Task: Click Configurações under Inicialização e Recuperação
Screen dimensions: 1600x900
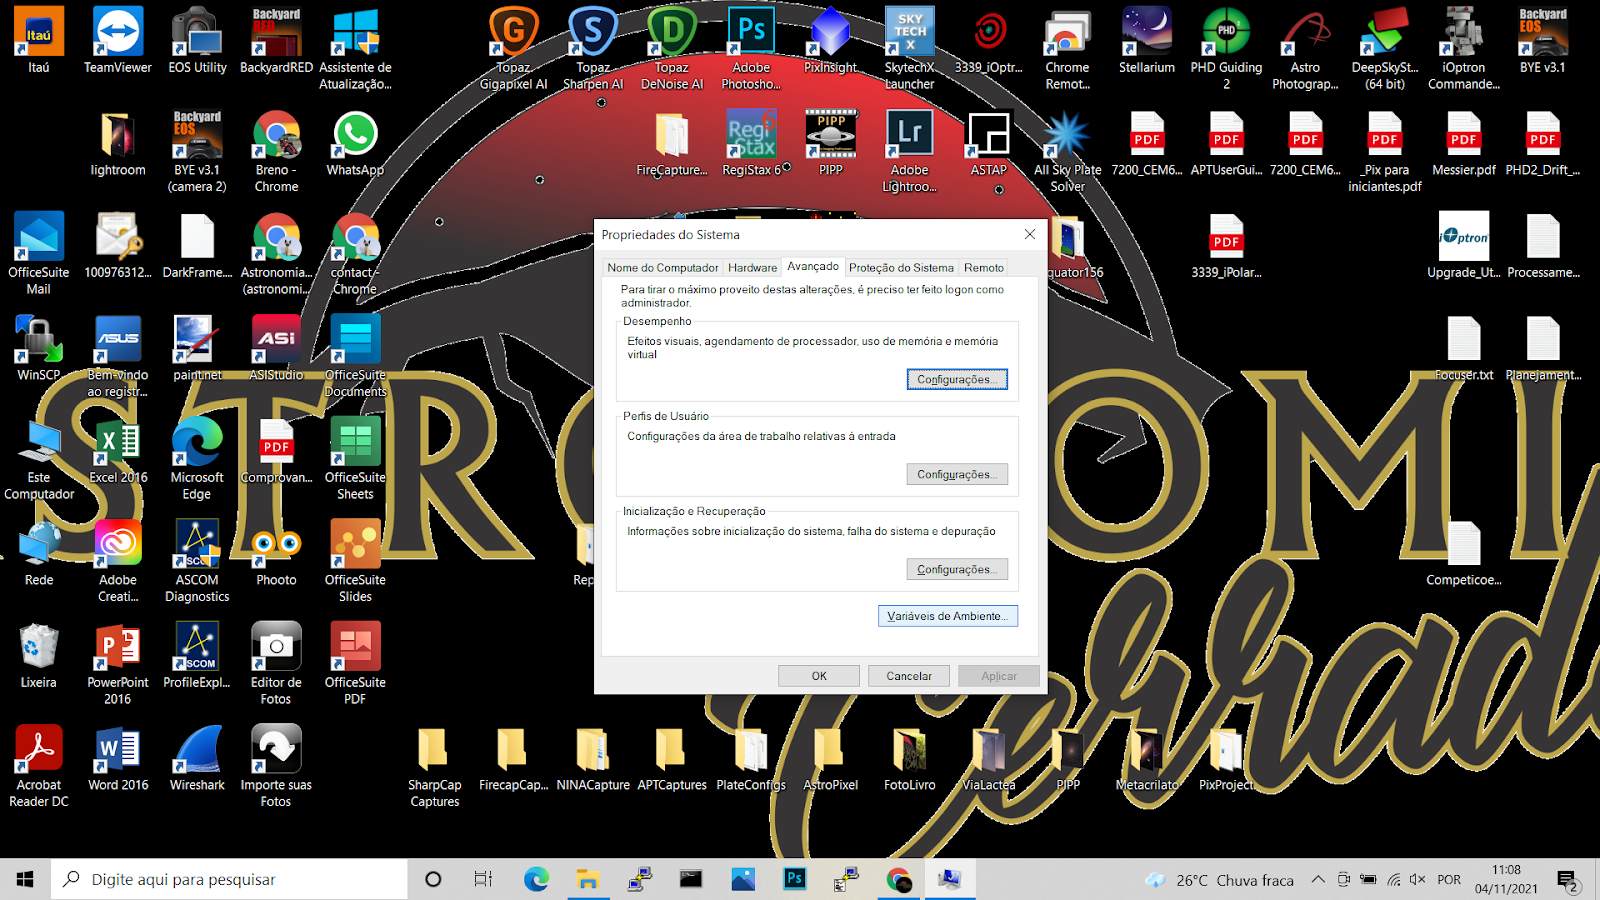Action: click(957, 570)
